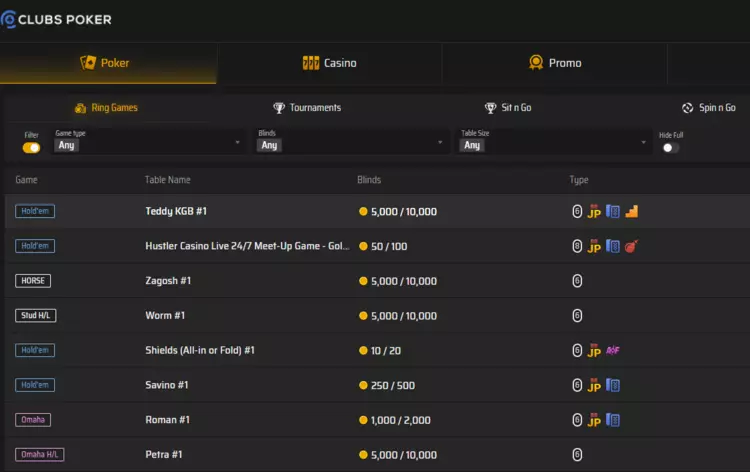Expand the Blinds filter dropdown
Viewport: 750px width, 472px height.
(350, 145)
